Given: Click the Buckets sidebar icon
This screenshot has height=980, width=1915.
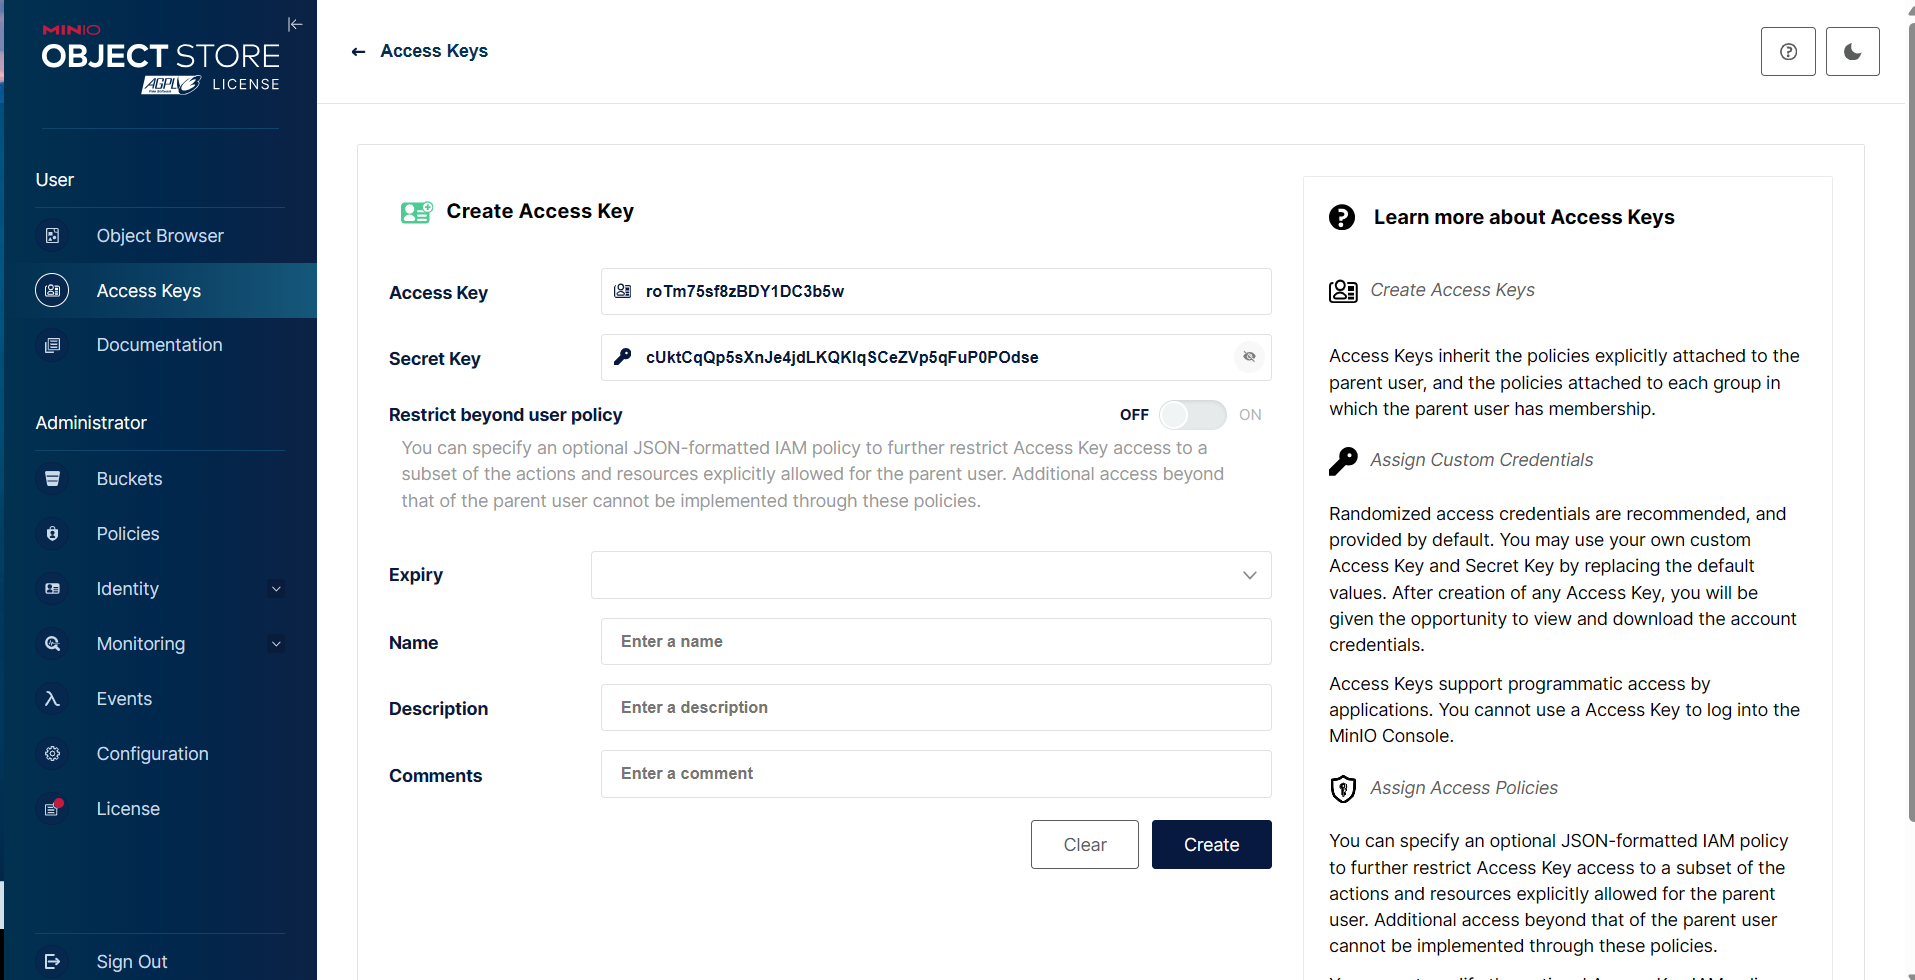Looking at the screenshot, I should click(x=53, y=479).
